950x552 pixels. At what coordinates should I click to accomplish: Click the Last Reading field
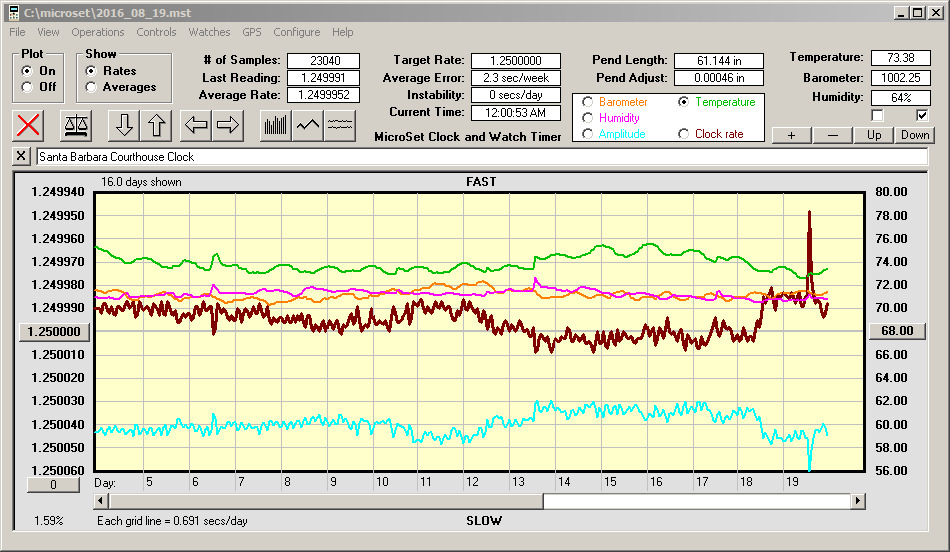324,78
